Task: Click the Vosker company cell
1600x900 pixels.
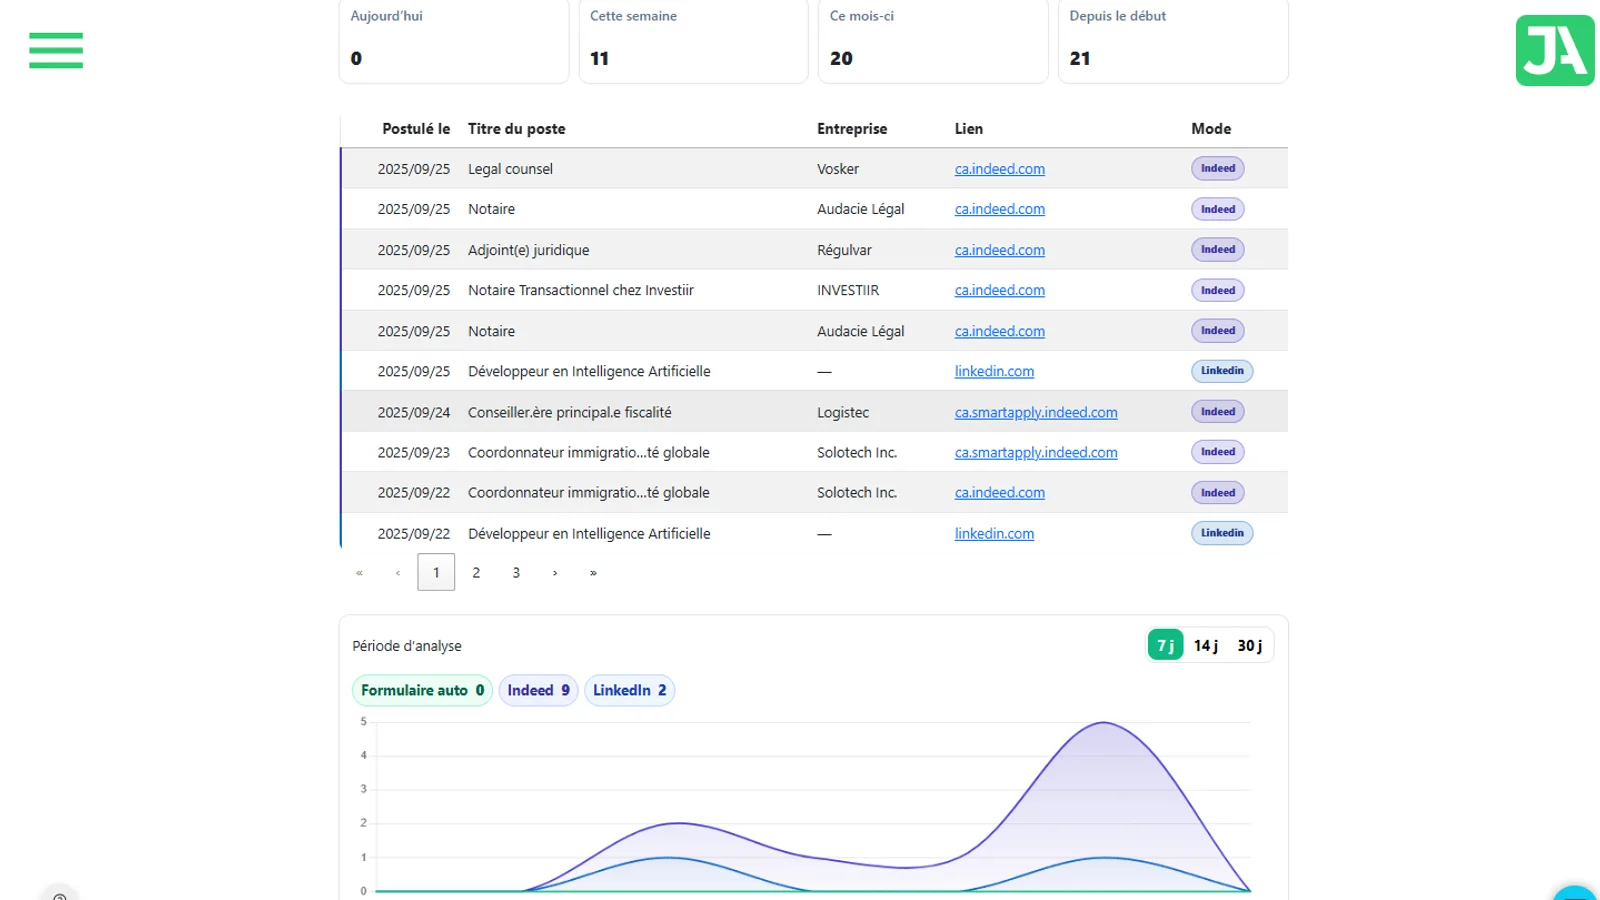Action: 838,169
